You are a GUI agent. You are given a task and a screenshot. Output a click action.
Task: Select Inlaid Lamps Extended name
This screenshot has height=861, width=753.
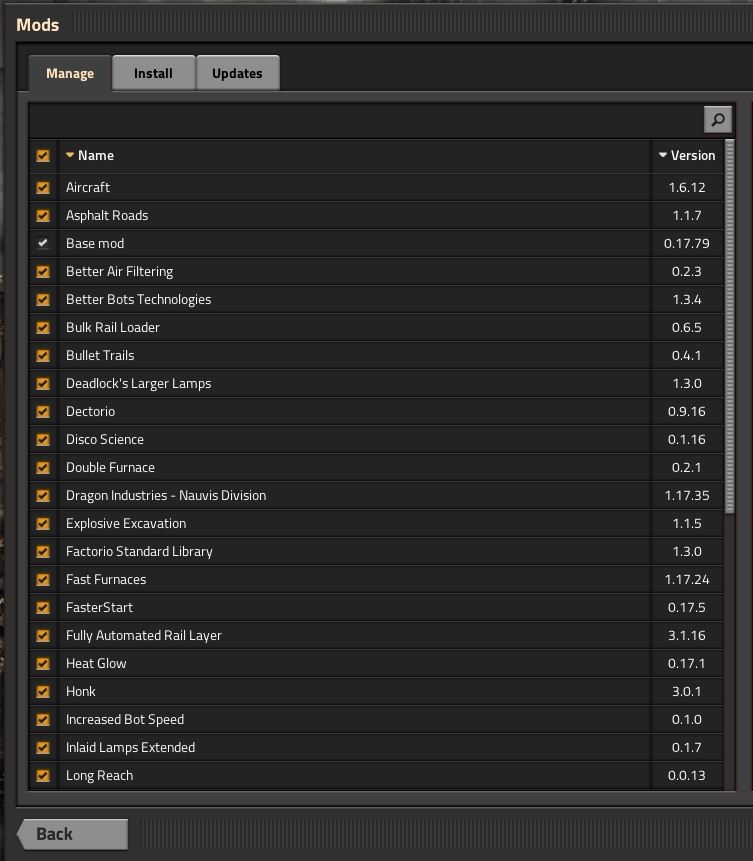tap(130, 747)
